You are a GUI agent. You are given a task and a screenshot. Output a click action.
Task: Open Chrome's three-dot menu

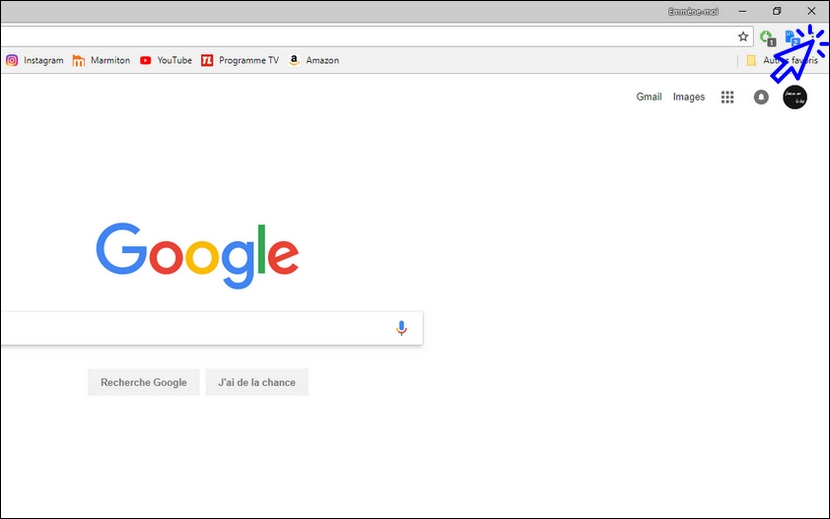[814, 37]
